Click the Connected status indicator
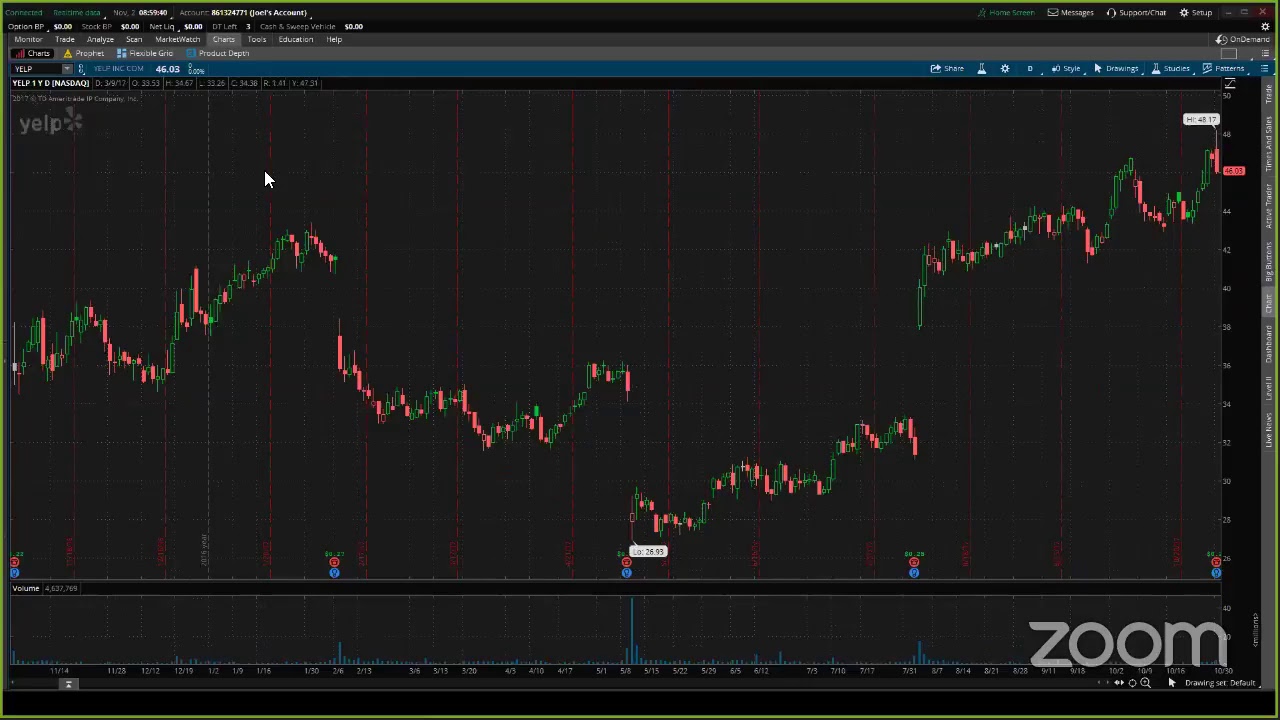Viewport: 1280px width, 720px height. [x=24, y=13]
